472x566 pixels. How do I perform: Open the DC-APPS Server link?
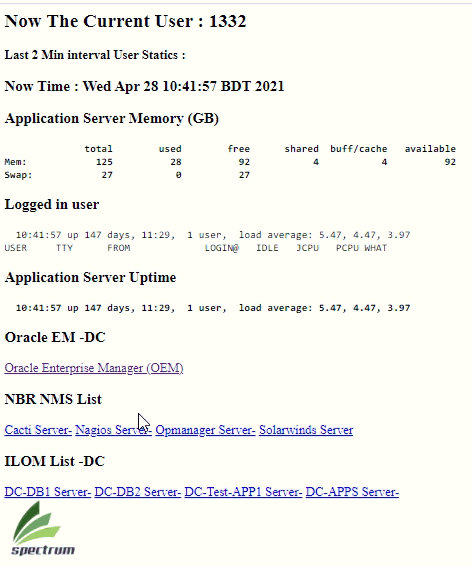(x=352, y=492)
